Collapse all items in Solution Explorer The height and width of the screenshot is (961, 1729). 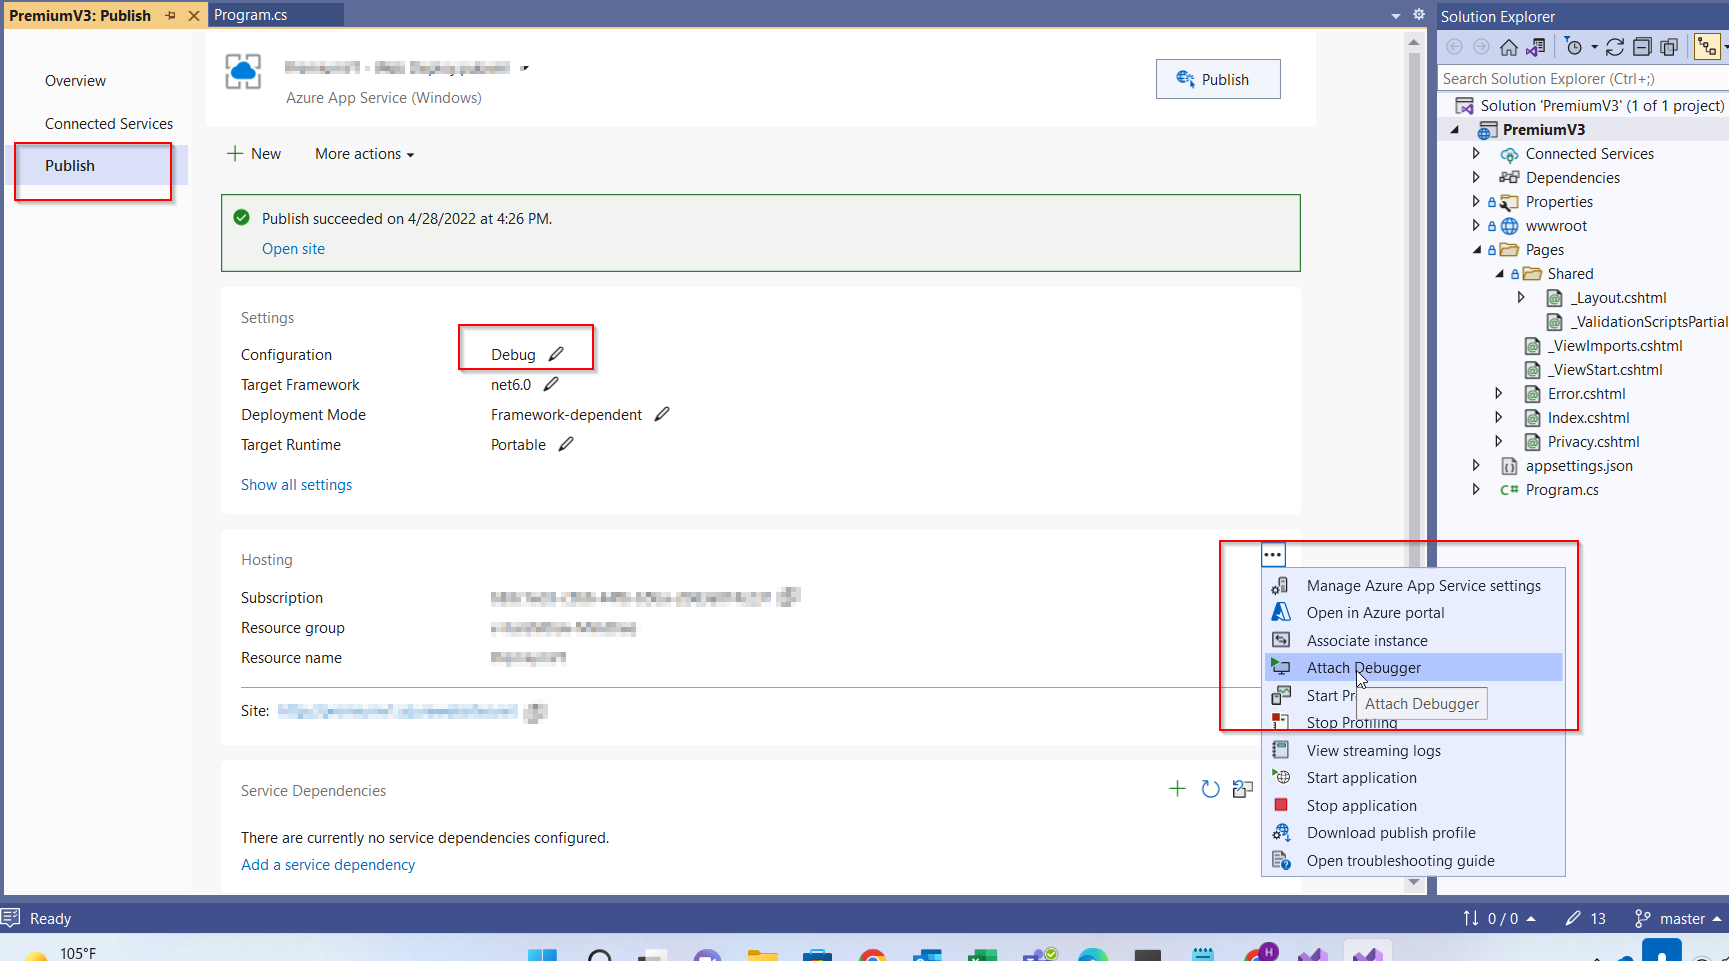coord(1642,47)
